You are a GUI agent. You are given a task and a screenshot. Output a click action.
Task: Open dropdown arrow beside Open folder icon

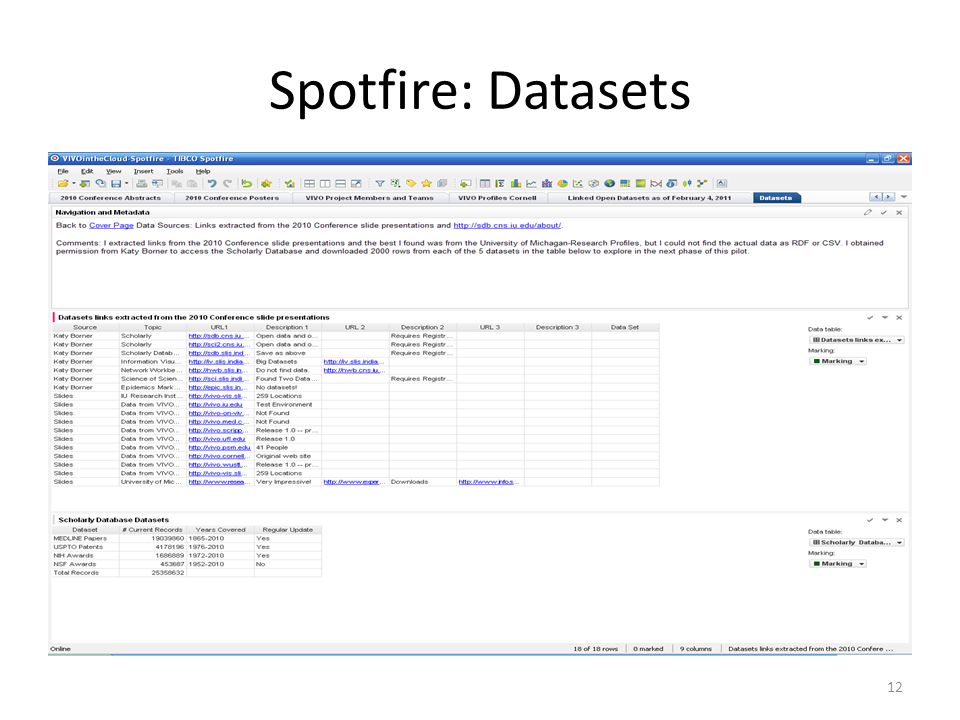[73, 184]
